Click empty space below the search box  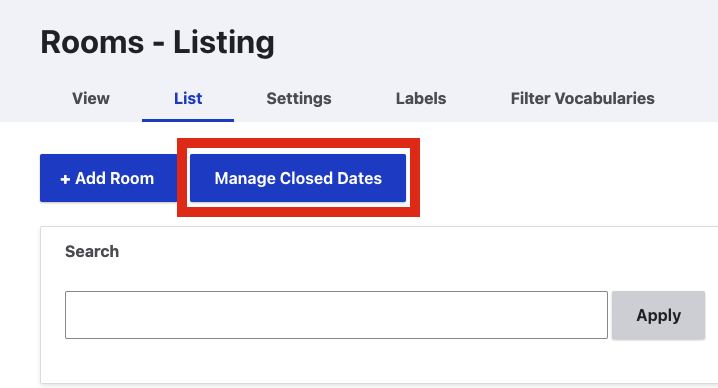(336, 362)
